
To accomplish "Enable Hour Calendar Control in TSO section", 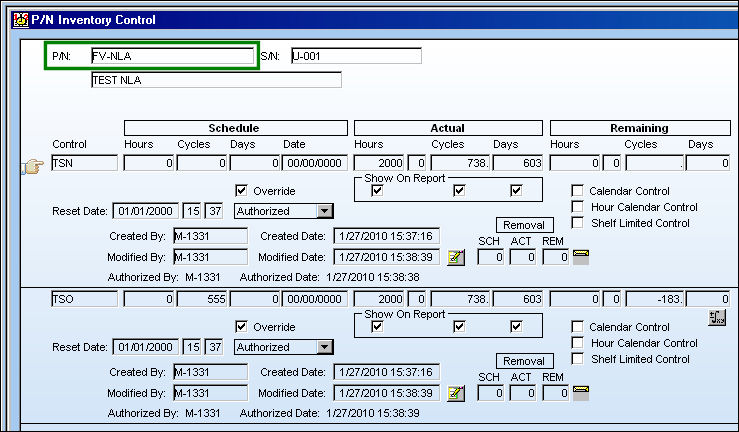I will [577, 342].
